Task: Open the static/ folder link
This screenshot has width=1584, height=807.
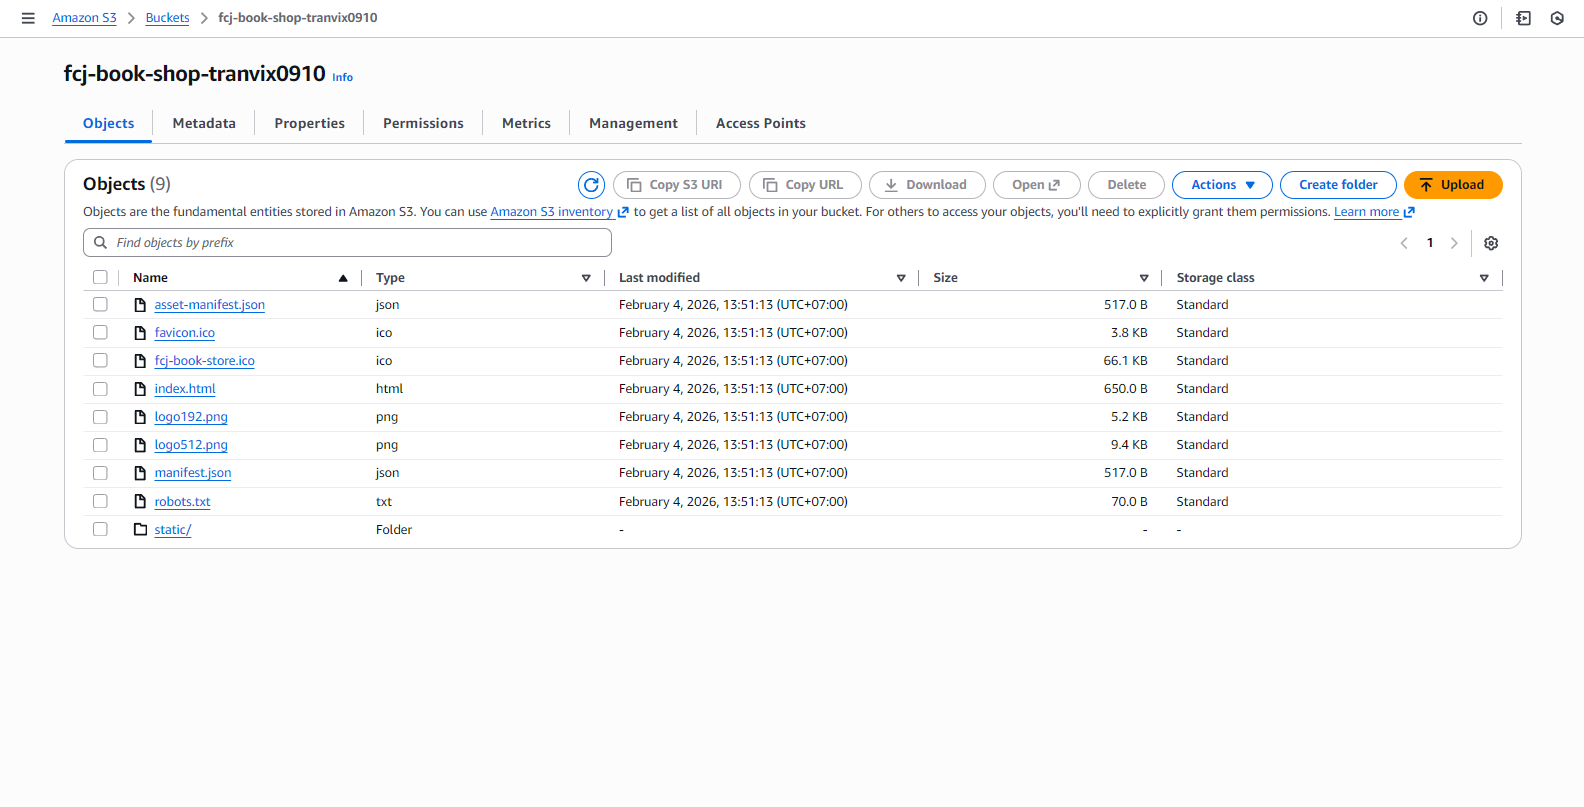Action: [x=172, y=530]
